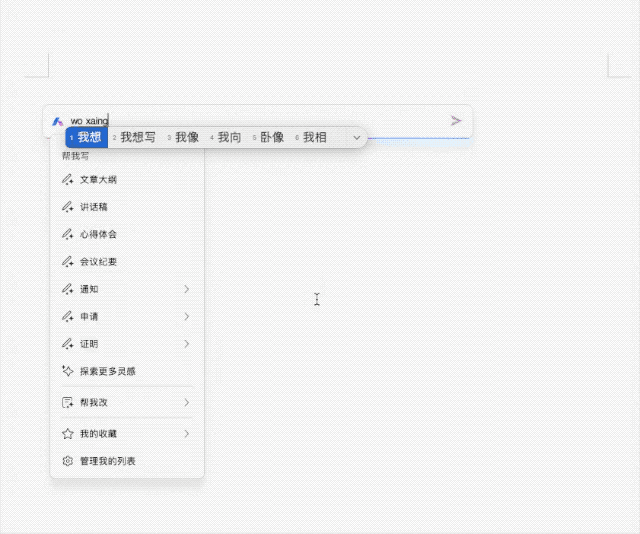Choose IME candidate 1 我想
This screenshot has width=640, height=534.
[x=87, y=137]
